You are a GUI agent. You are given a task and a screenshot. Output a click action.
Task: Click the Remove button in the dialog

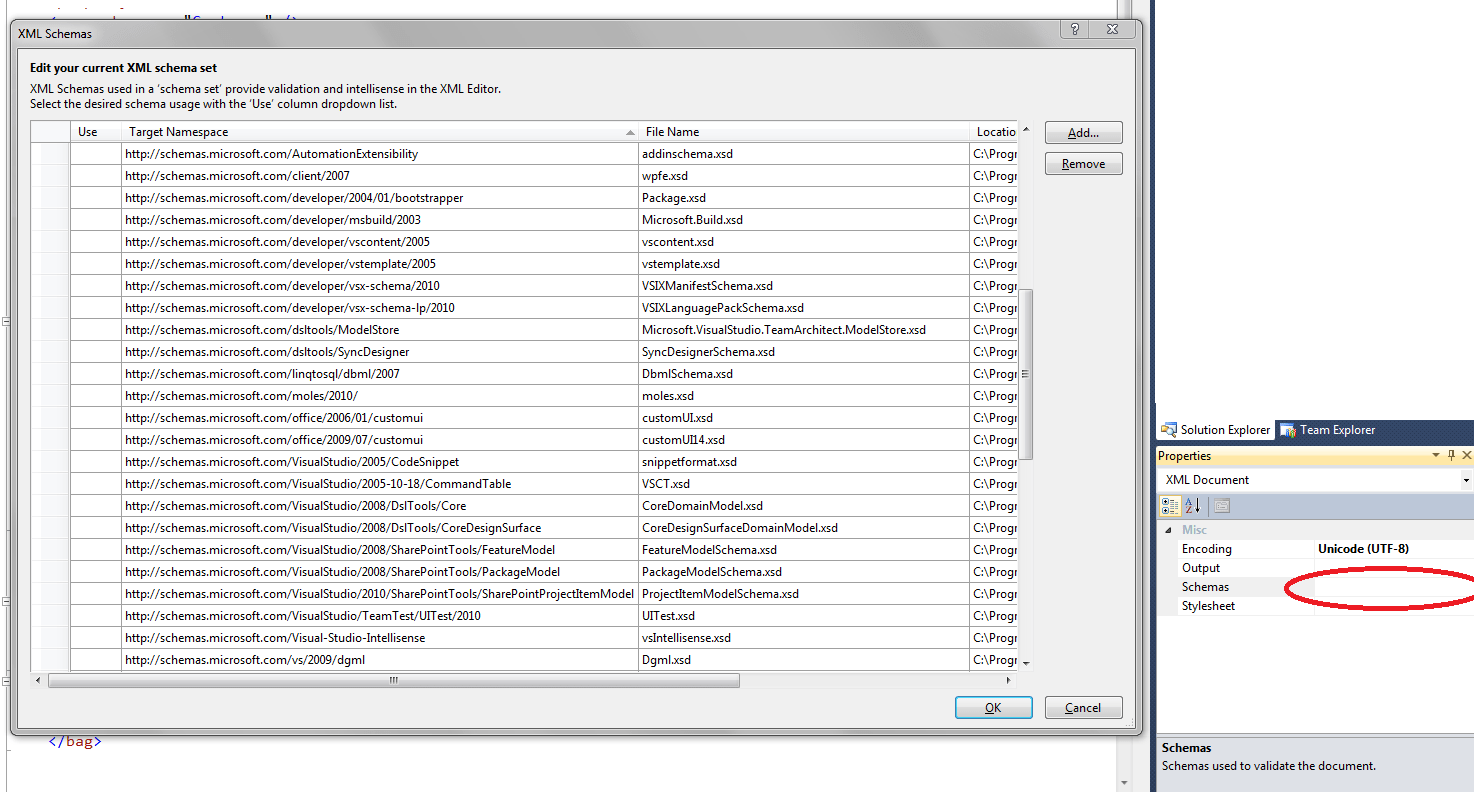pos(1083,163)
